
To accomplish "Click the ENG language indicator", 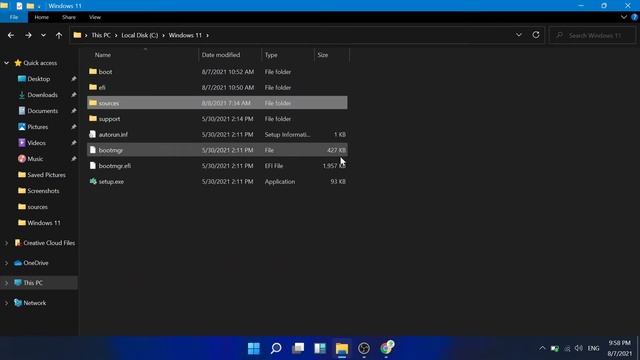I will pos(593,348).
